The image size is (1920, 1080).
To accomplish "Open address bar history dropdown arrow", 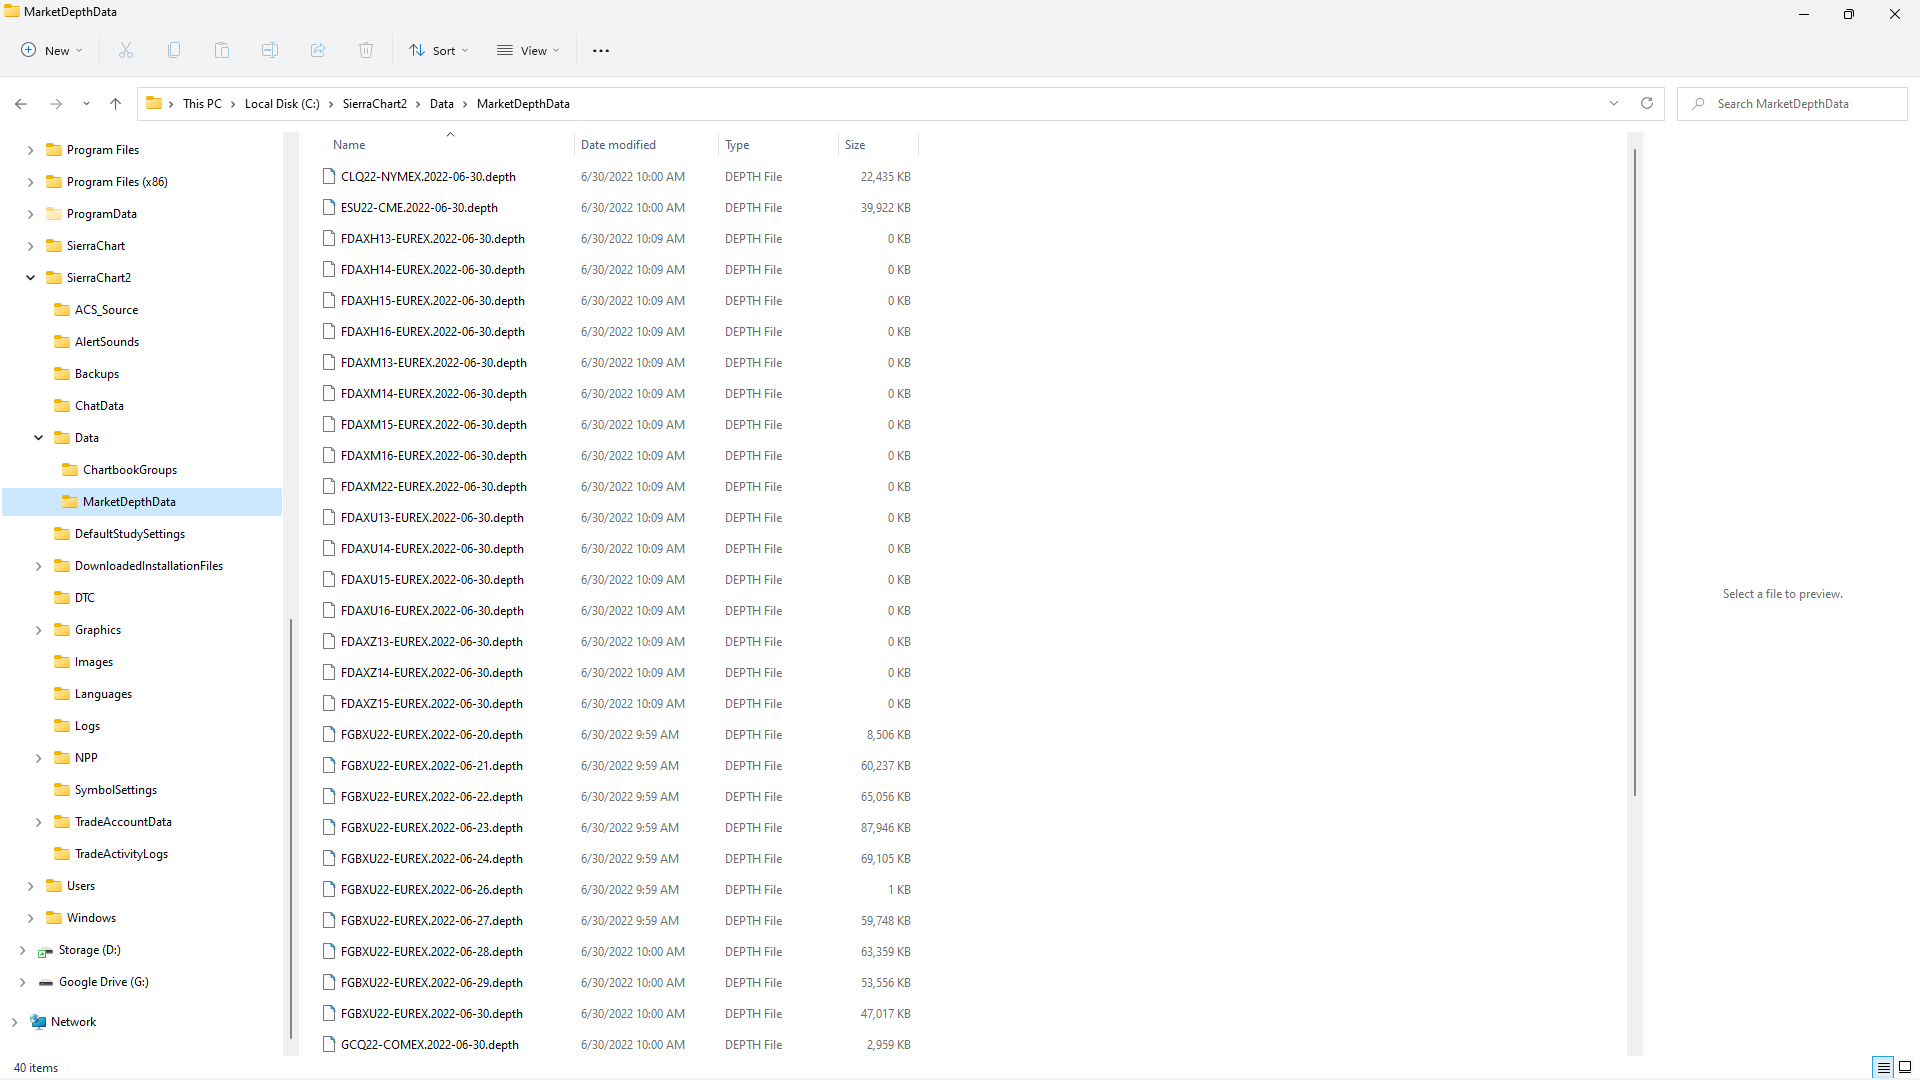I will click(1614, 104).
